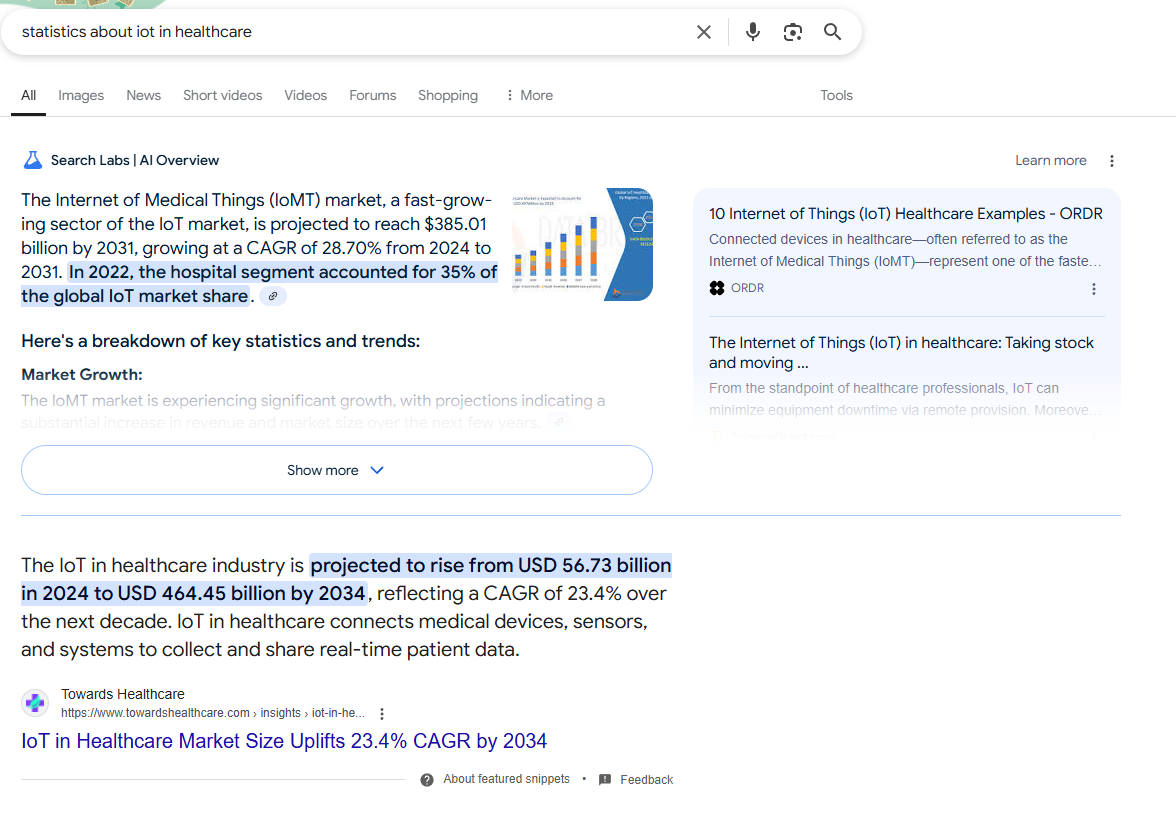Image resolution: width=1176 pixels, height=825 pixels.
Task: Expand AI Overview with Show more
Action: point(337,470)
